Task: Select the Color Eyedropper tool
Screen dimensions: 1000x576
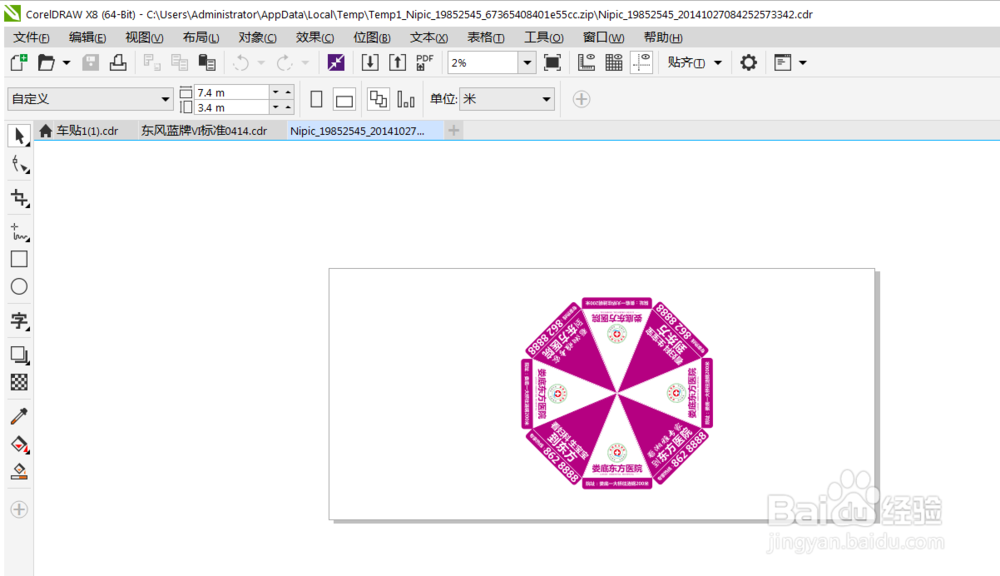Action: coord(19,416)
